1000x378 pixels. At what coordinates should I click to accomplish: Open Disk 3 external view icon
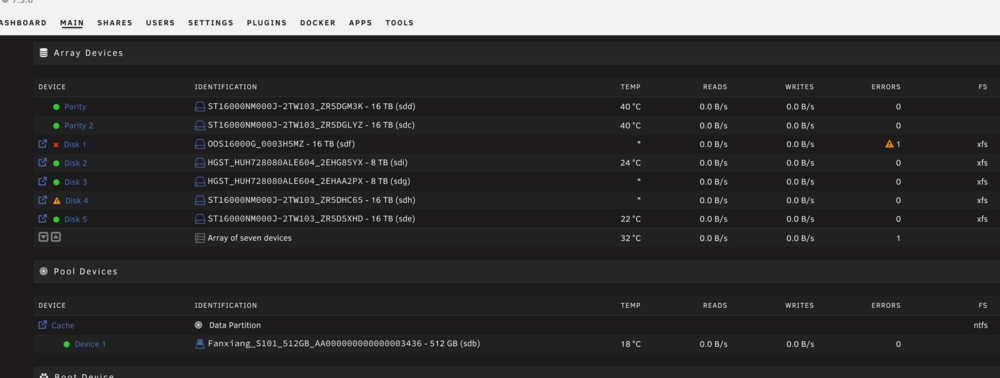click(x=43, y=182)
